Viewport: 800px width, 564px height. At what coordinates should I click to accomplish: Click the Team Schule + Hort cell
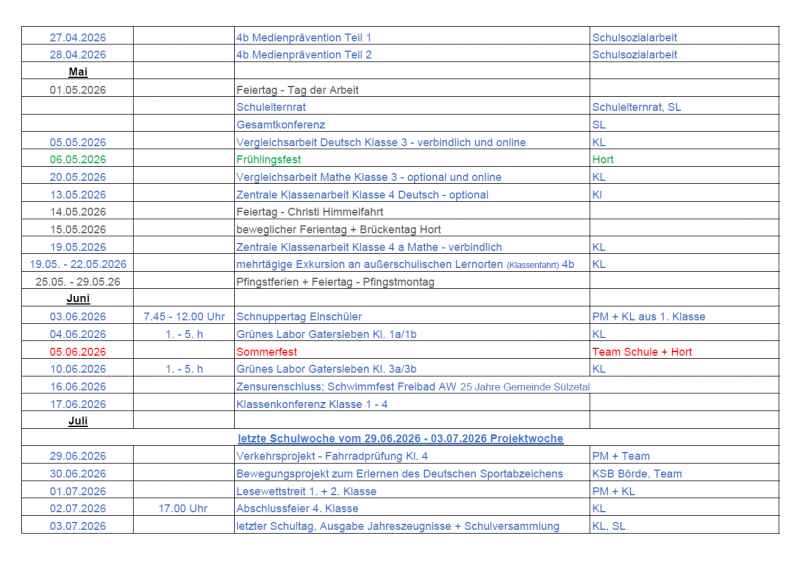click(642, 352)
